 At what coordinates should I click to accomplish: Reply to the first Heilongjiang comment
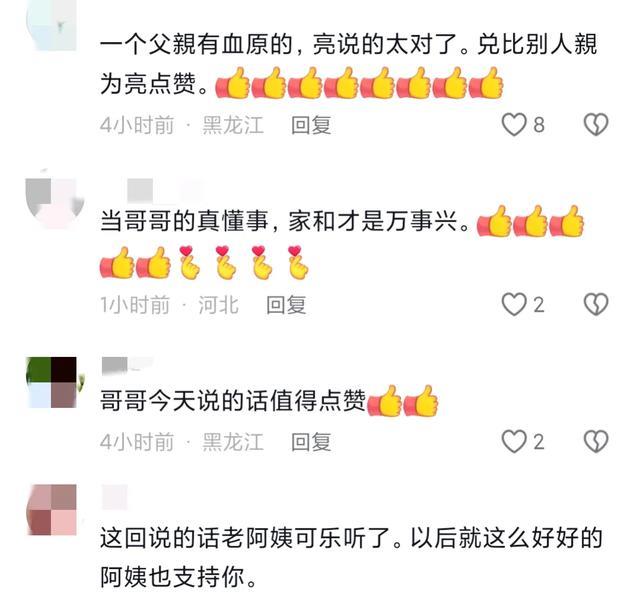pyautogui.click(x=311, y=125)
